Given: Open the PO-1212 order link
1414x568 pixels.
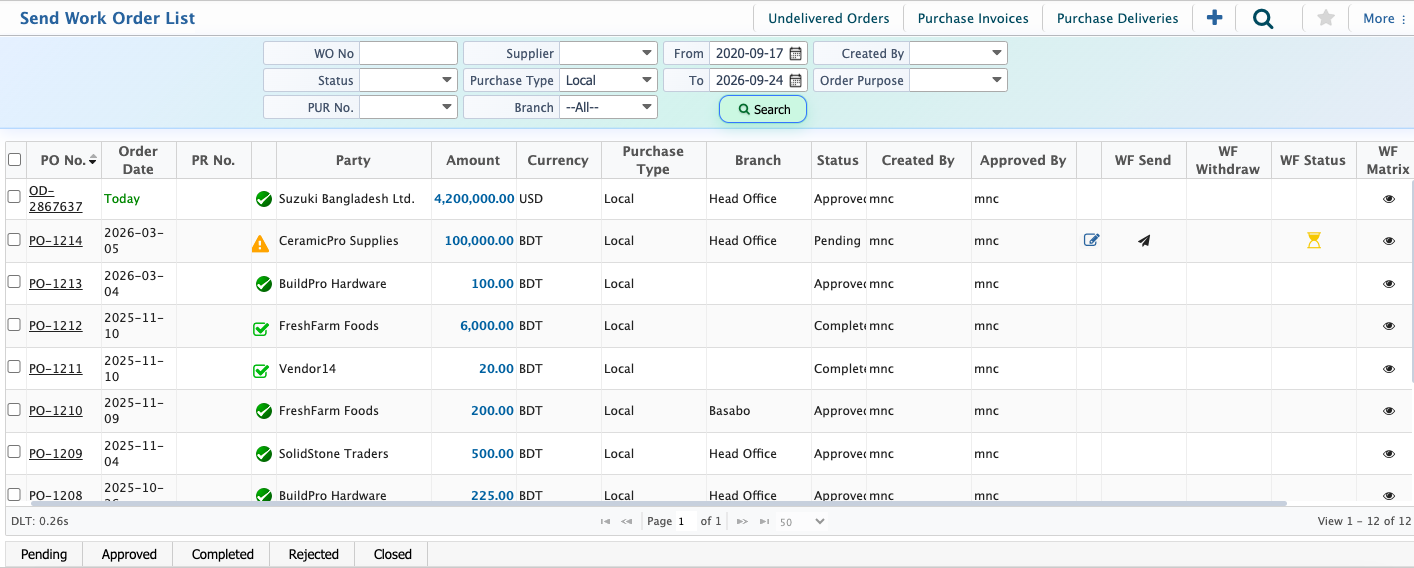Looking at the screenshot, I should 56,325.
